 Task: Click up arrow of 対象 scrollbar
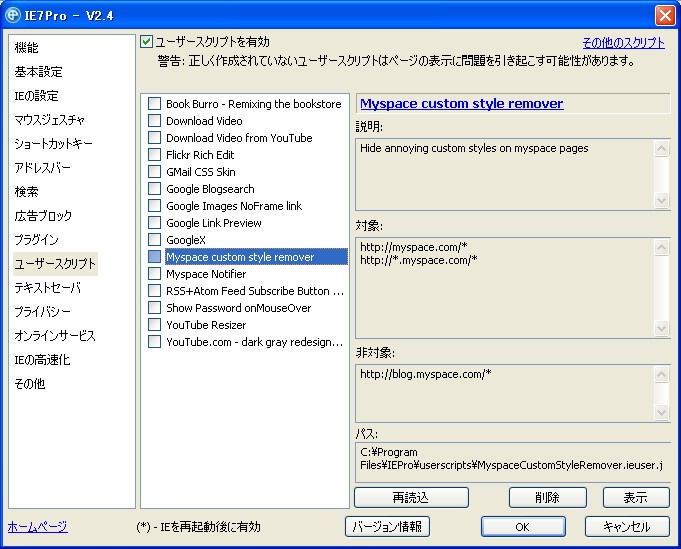click(661, 248)
